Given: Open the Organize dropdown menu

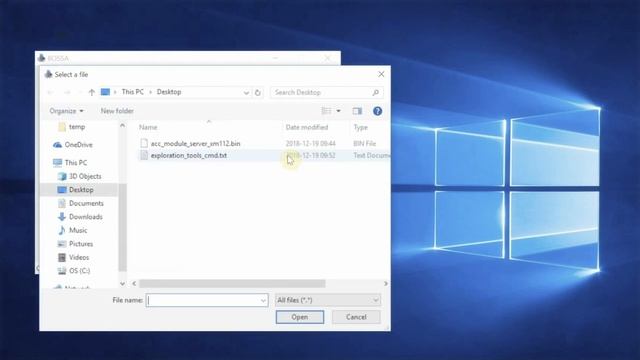Looking at the screenshot, I should click(66, 111).
